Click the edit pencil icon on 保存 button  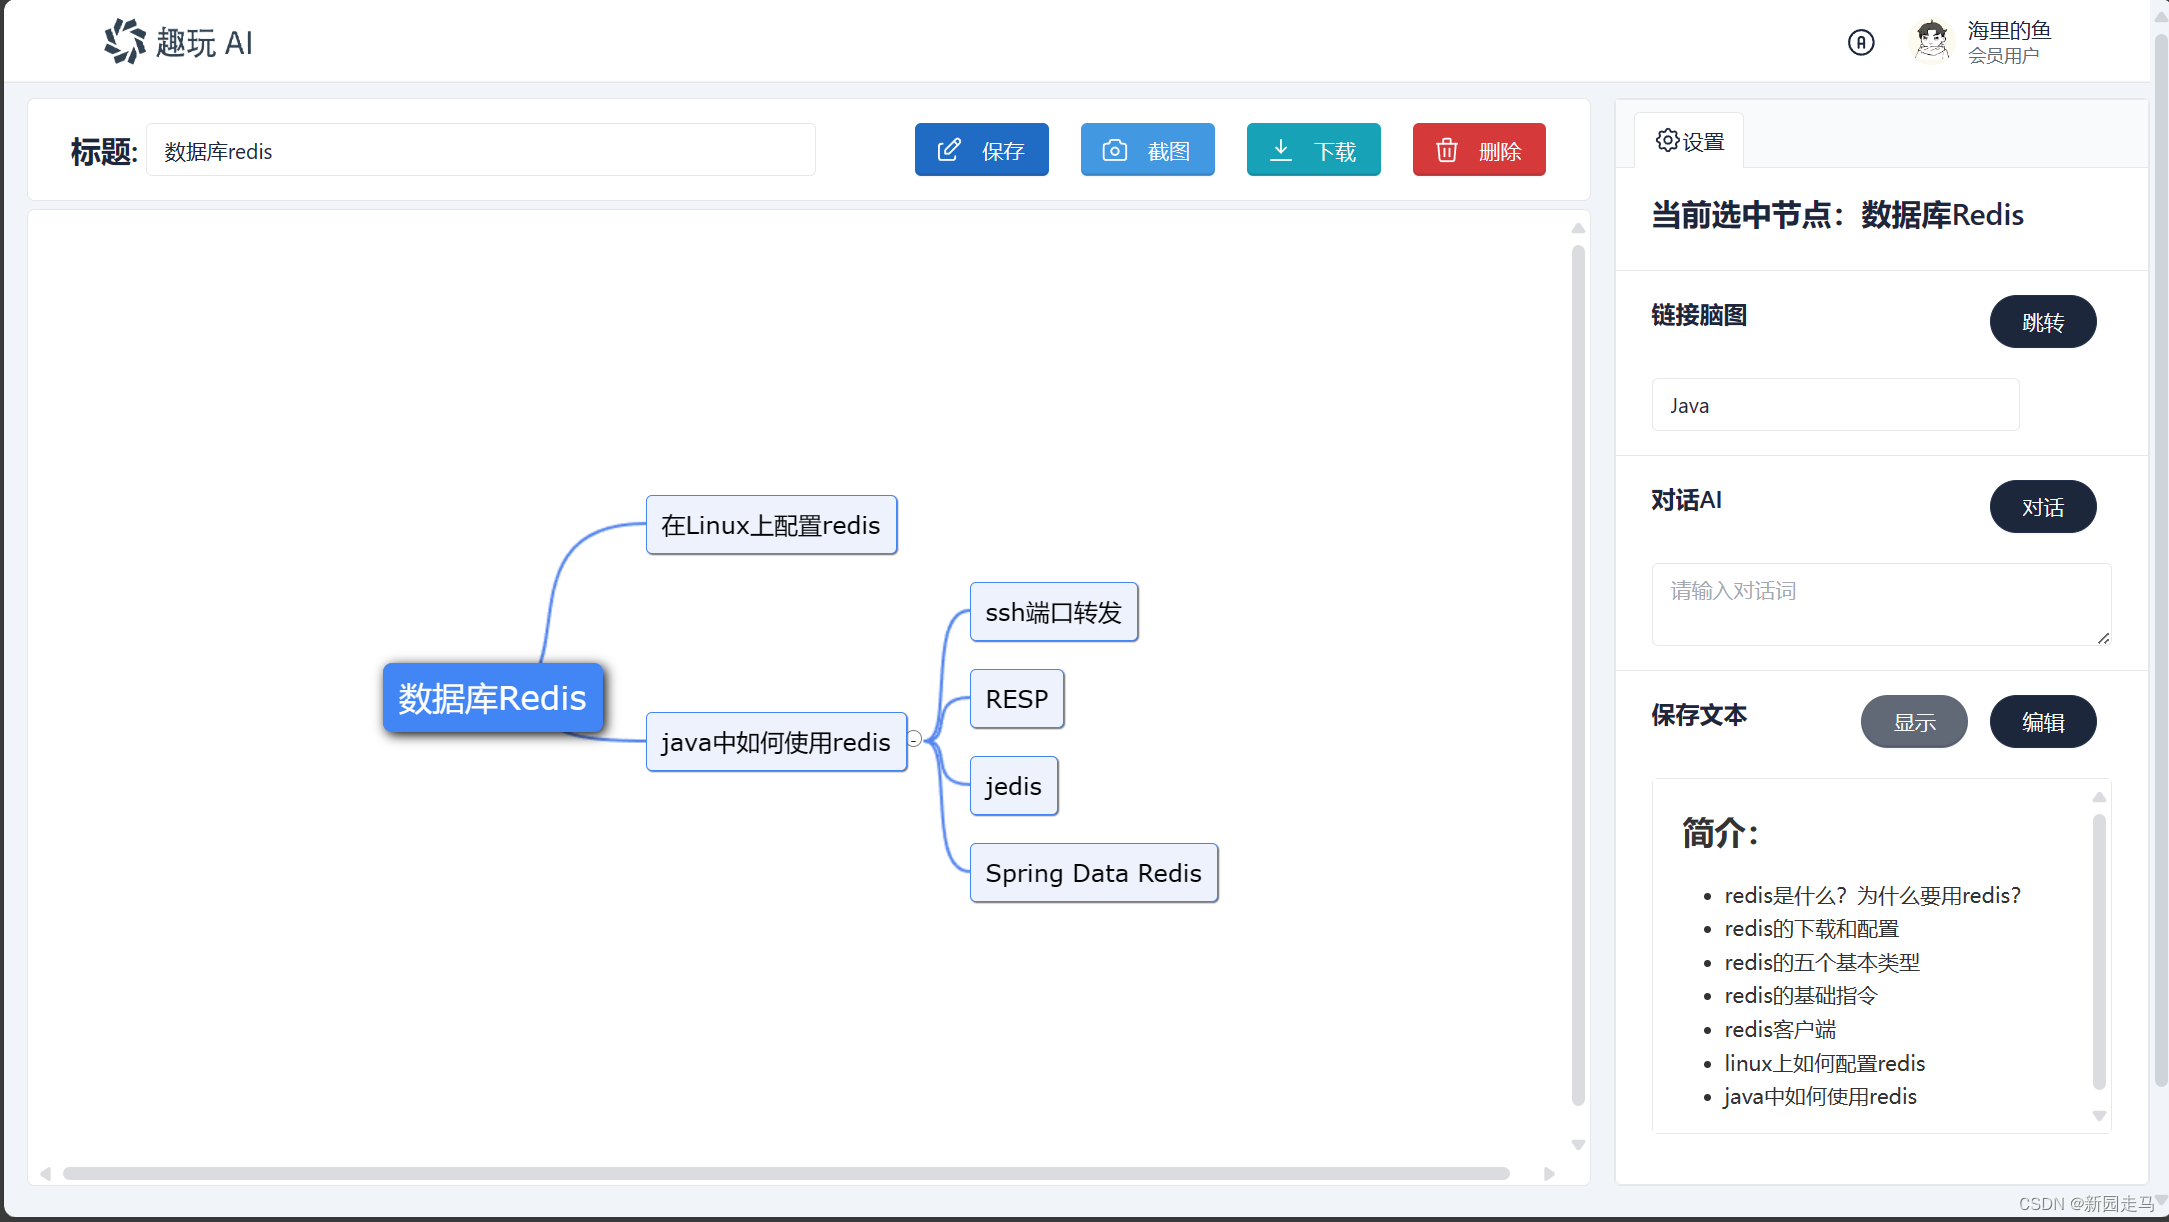click(x=949, y=150)
